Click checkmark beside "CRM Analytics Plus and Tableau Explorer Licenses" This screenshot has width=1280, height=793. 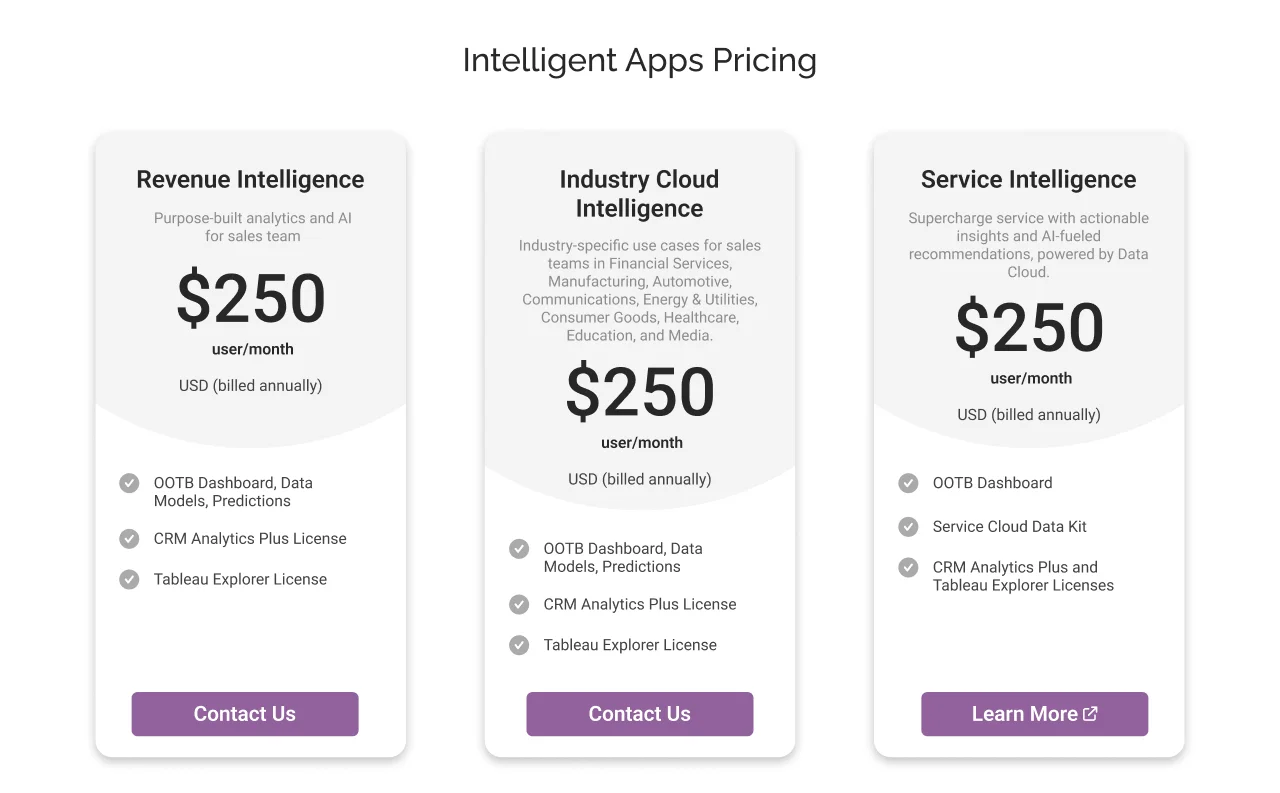[x=908, y=567]
